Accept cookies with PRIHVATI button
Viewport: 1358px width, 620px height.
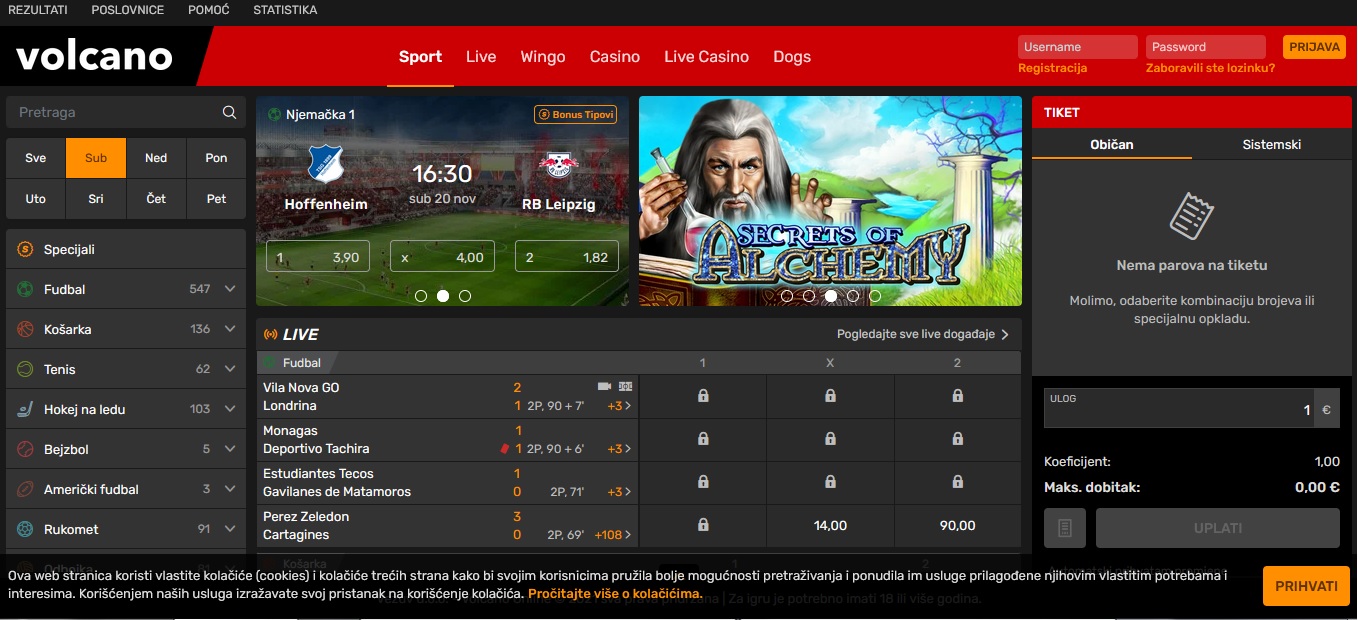point(1306,586)
